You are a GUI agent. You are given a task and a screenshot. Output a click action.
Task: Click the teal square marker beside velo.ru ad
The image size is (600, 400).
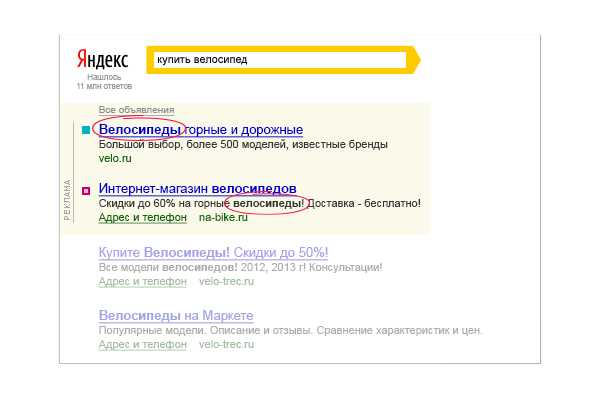[x=86, y=130]
